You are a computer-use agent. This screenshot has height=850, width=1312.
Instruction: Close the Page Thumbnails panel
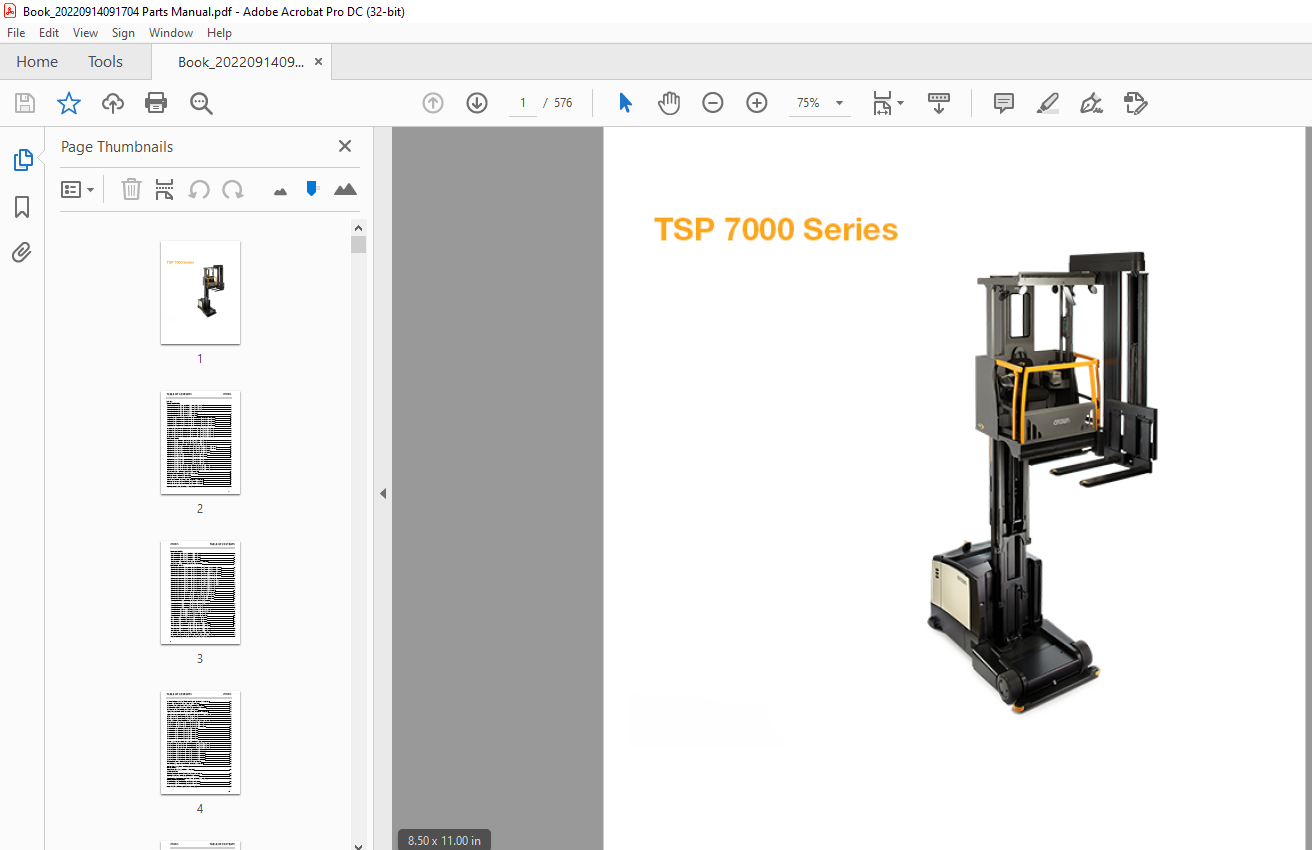345,146
